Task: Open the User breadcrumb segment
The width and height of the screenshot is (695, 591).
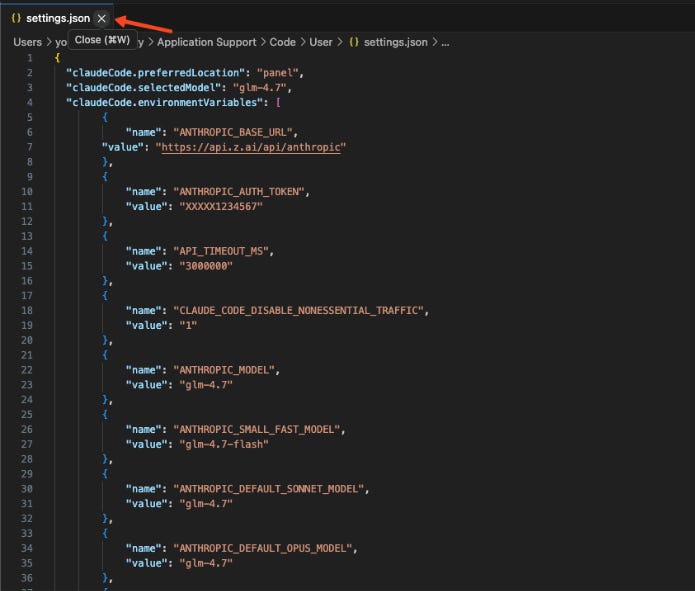Action: point(320,42)
